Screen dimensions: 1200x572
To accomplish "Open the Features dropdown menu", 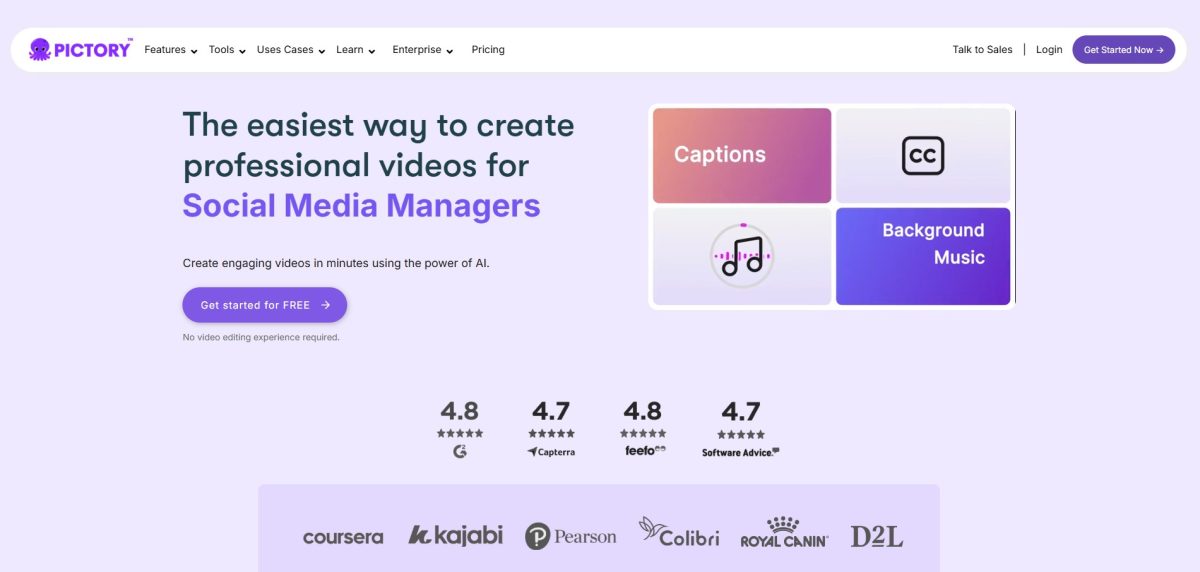I will point(171,50).
